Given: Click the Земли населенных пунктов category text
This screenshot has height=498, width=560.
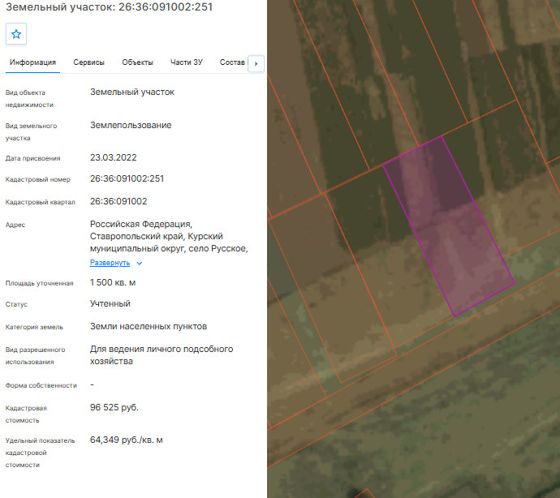Looking at the screenshot, I should pos(149,326).
